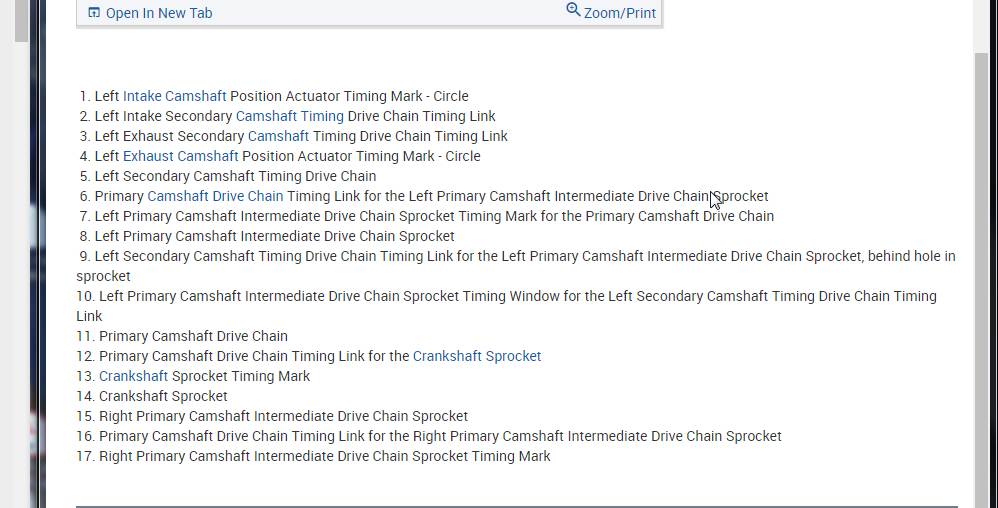
Task: Click item 15 Right Primary Camshaft Intermediate Sprocket text
Action: pyautogui.click(x=283, y=416)
